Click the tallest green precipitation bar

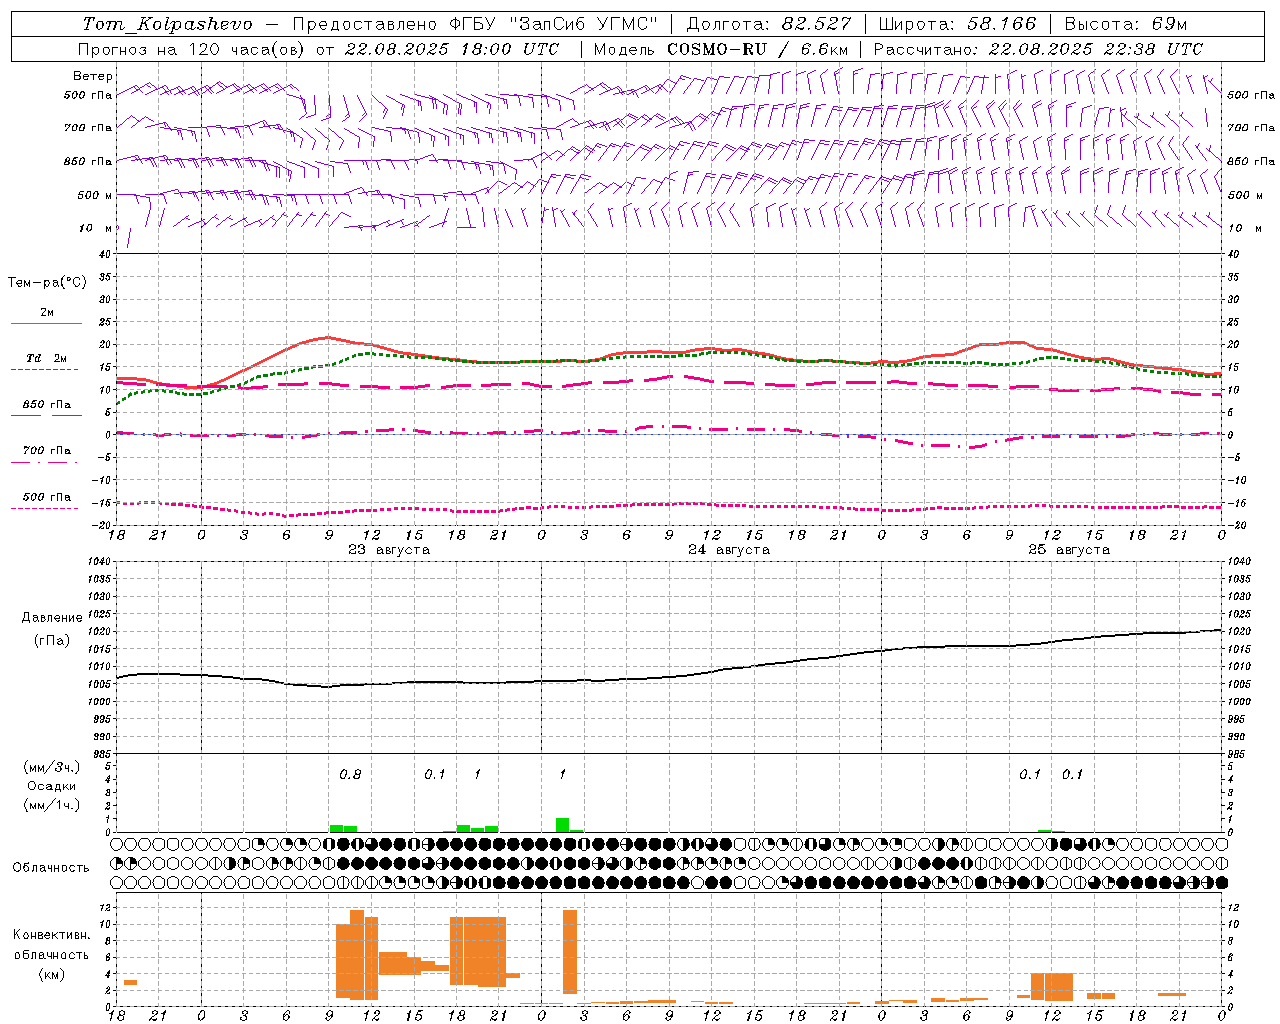[x=563, y=825]
